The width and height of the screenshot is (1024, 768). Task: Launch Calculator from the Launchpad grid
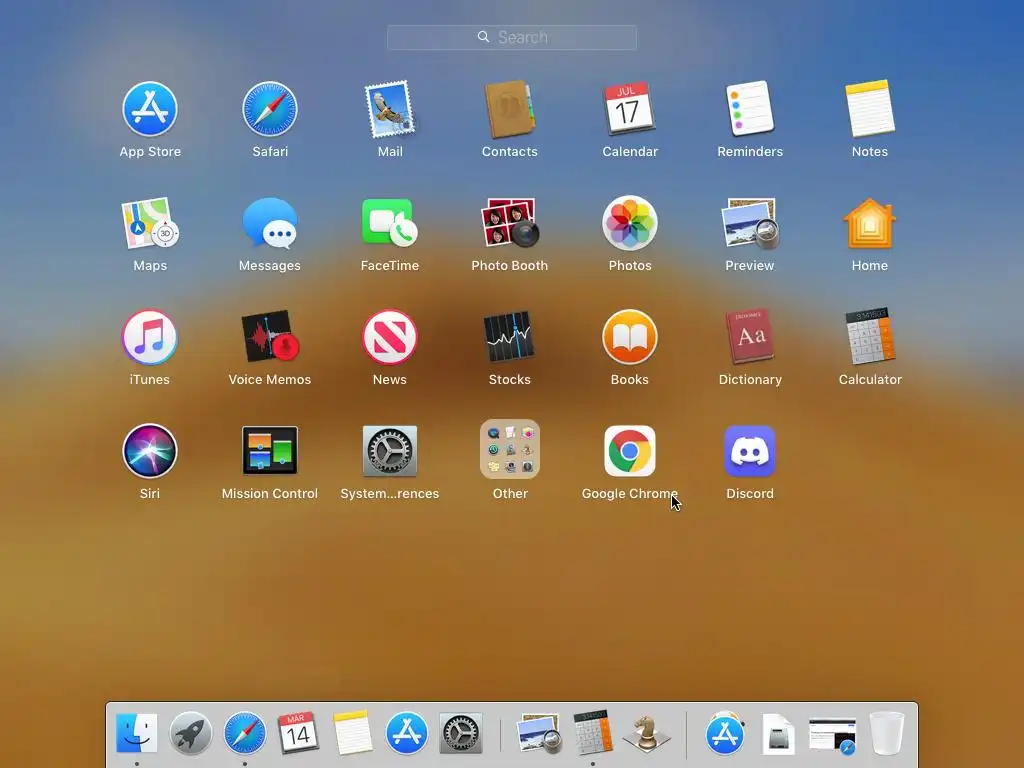pos(870,337)
